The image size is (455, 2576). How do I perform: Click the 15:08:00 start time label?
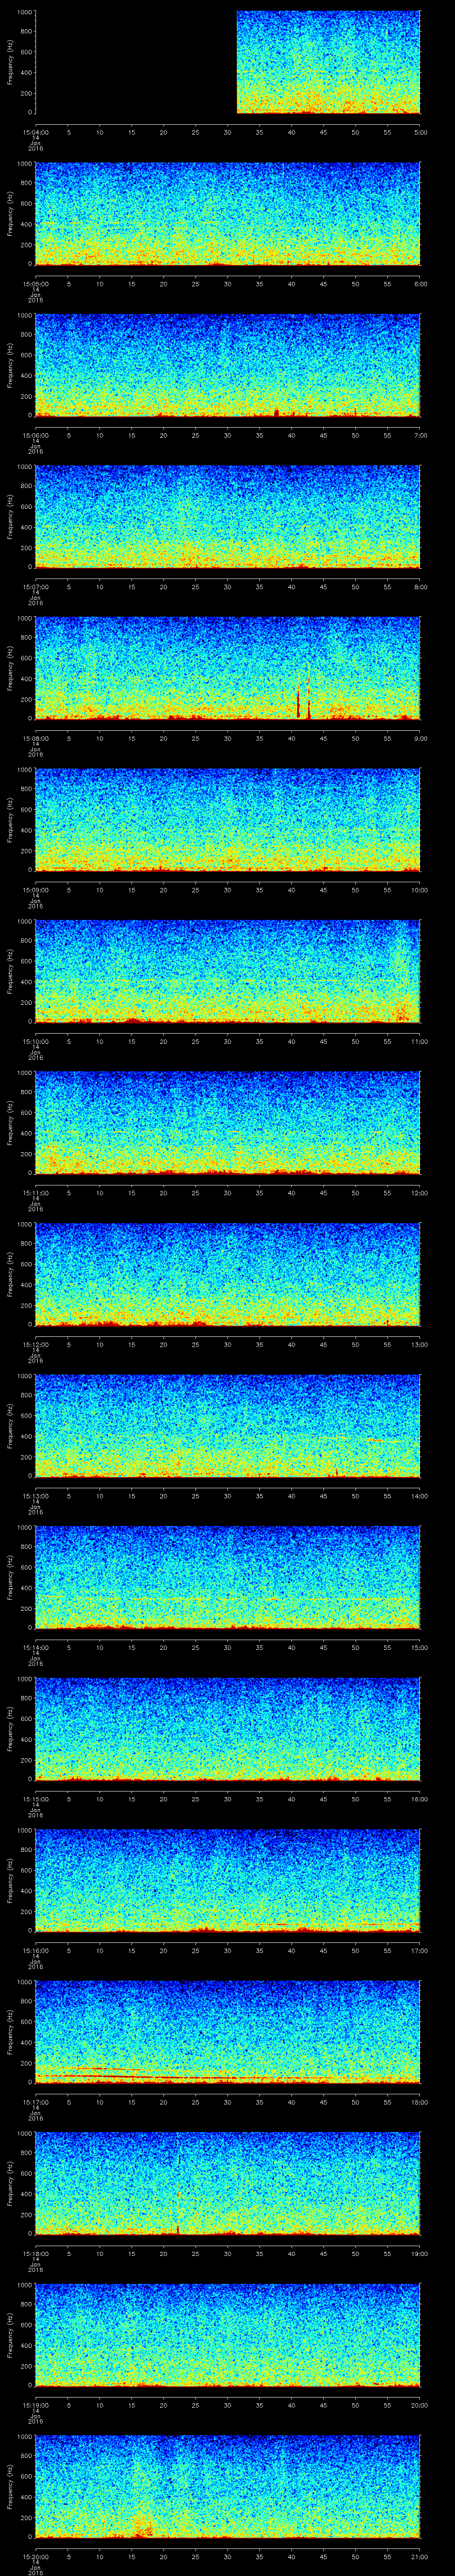tap(35, 738)
